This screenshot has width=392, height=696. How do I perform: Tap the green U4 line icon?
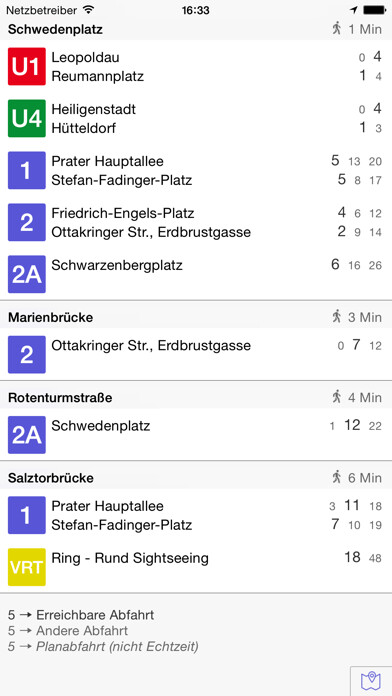tap(27, 118)
